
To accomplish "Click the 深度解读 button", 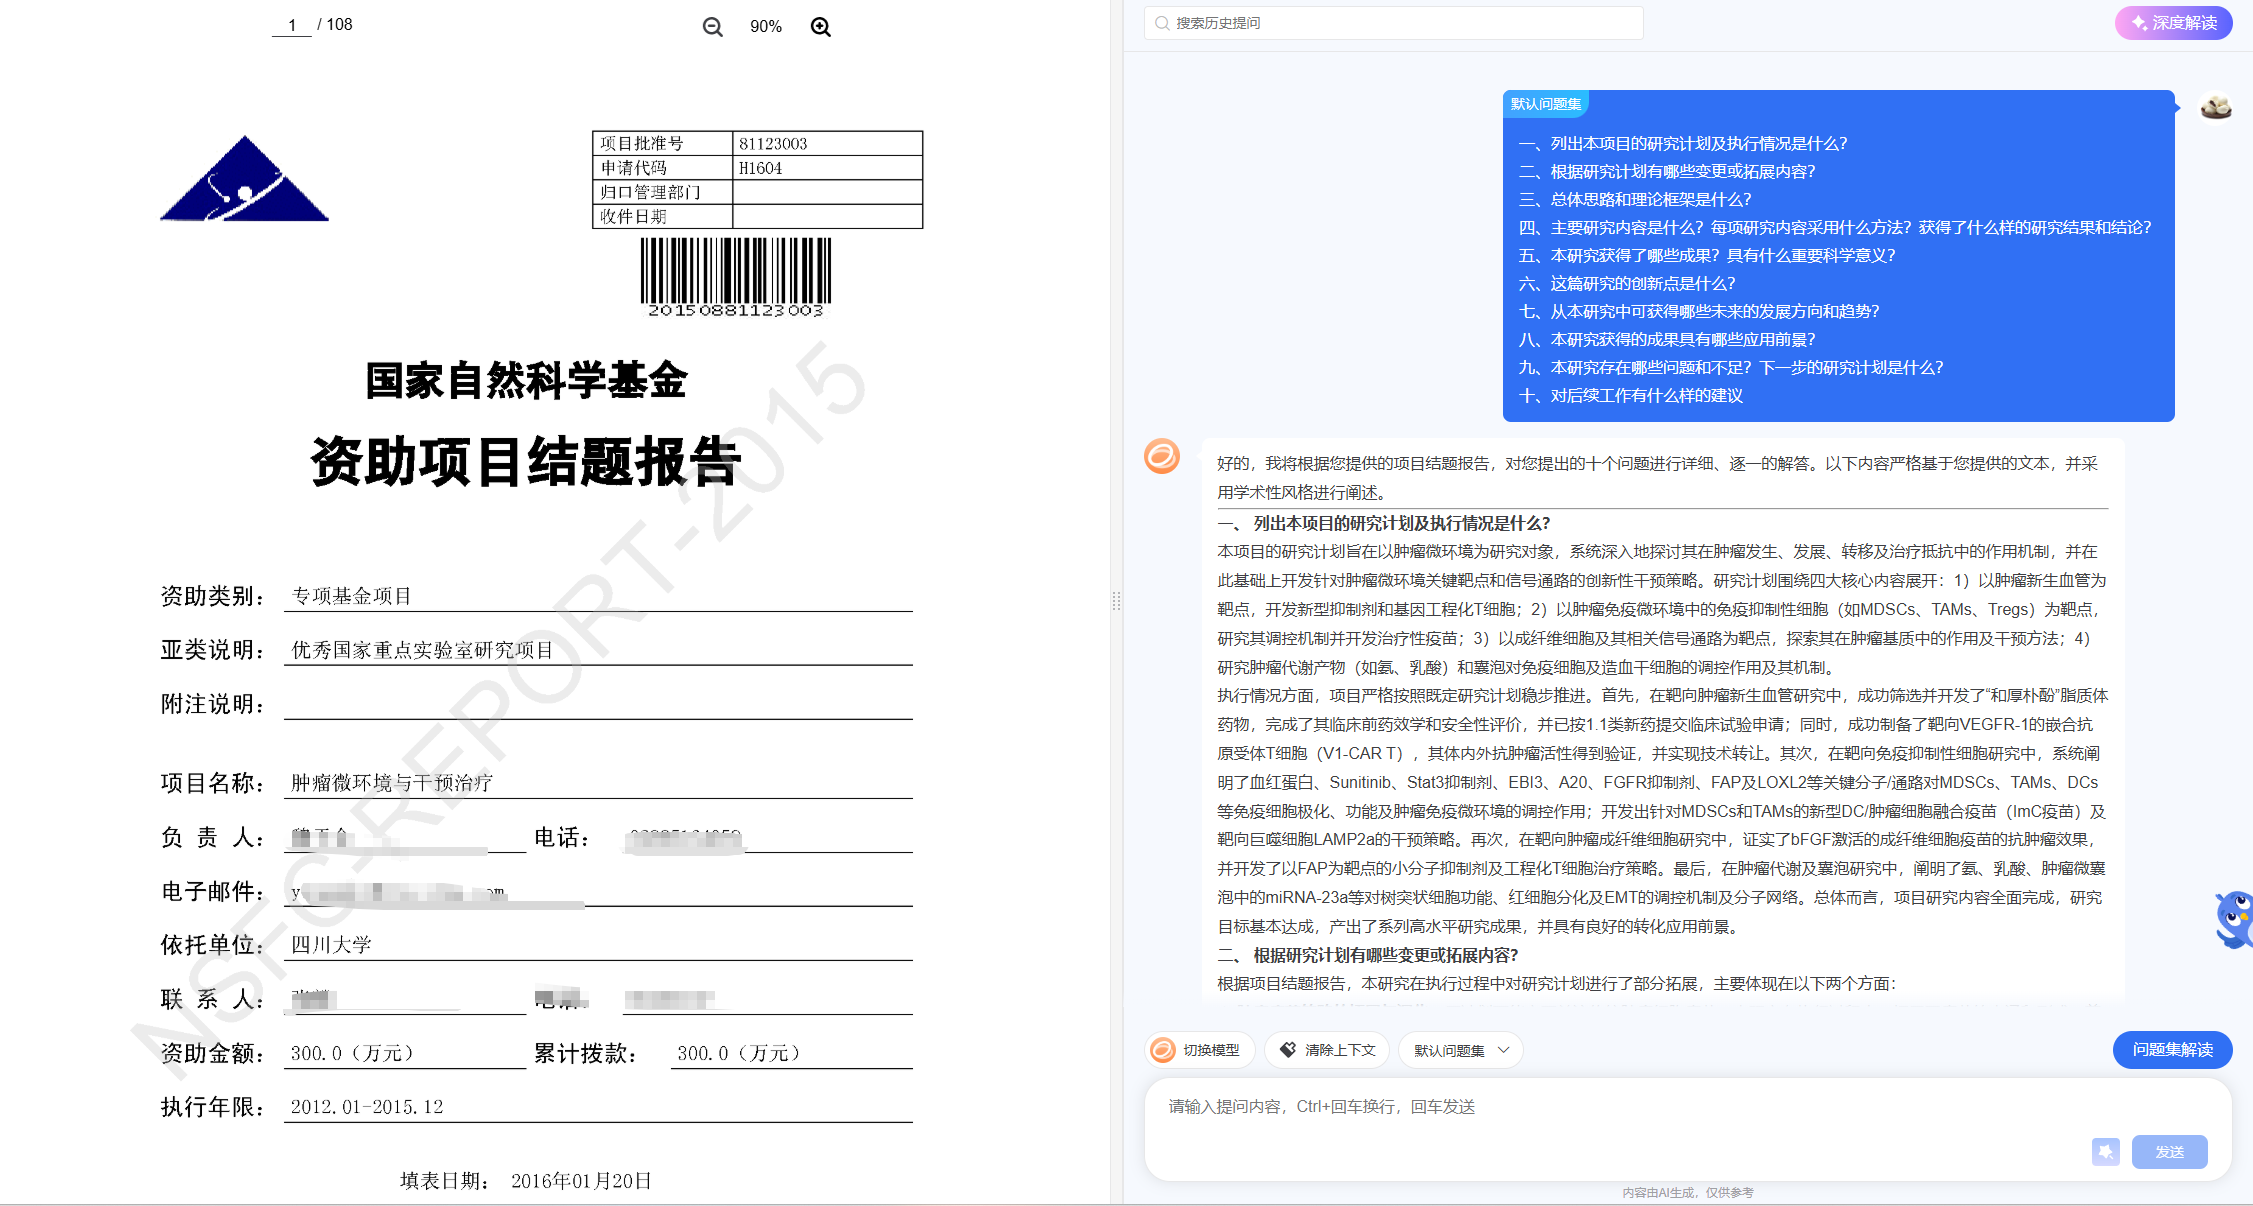I will pos(2173,23).
